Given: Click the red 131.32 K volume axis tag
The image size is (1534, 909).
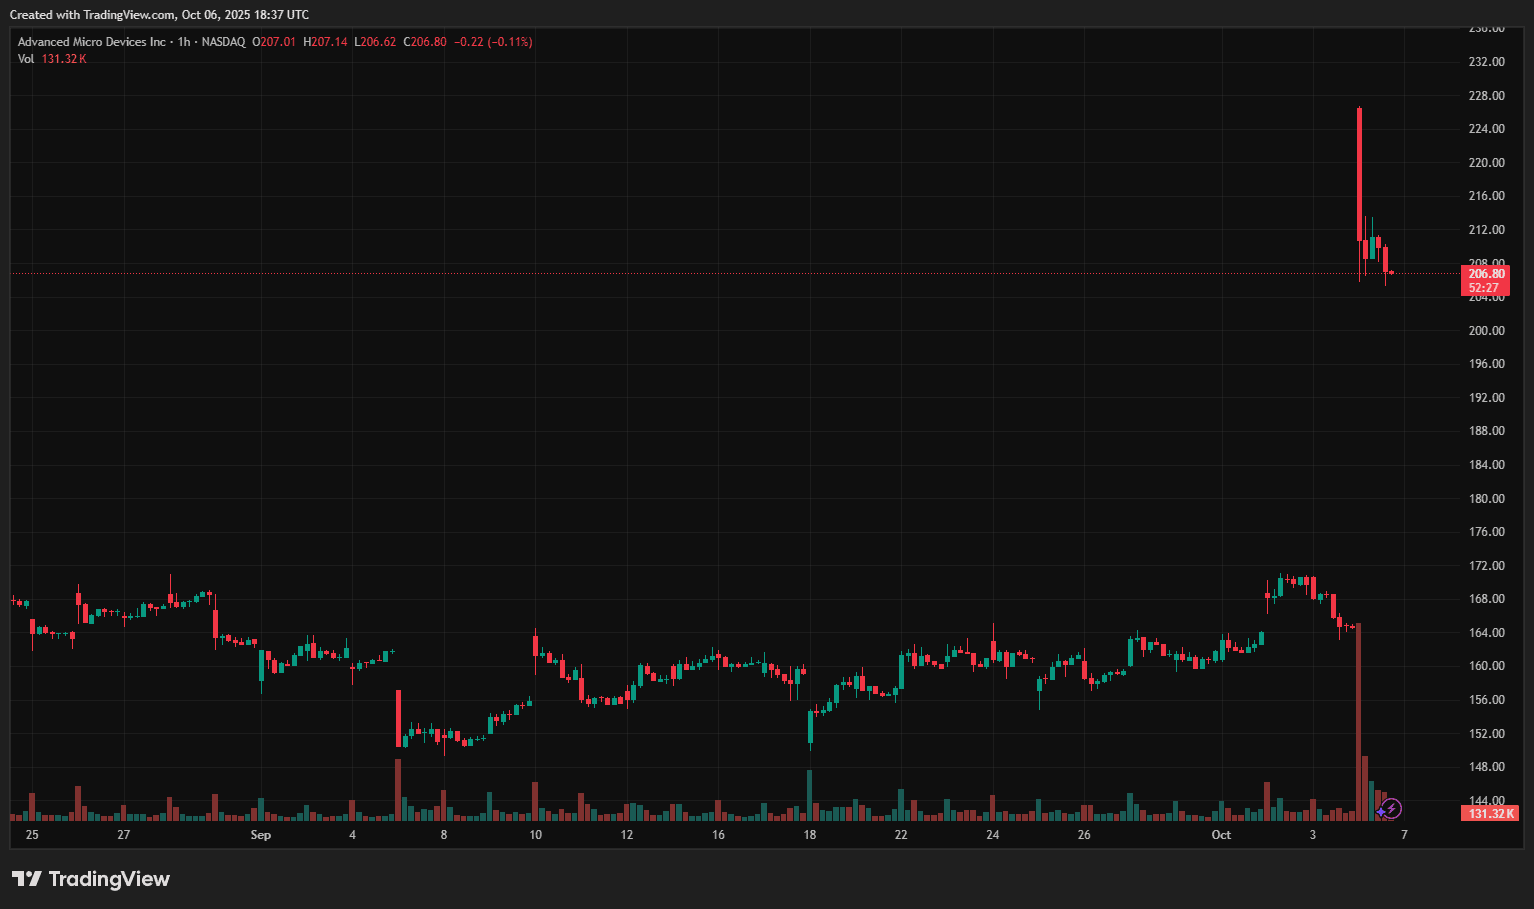Looking at the screenshot, I should pos(1491,814).
